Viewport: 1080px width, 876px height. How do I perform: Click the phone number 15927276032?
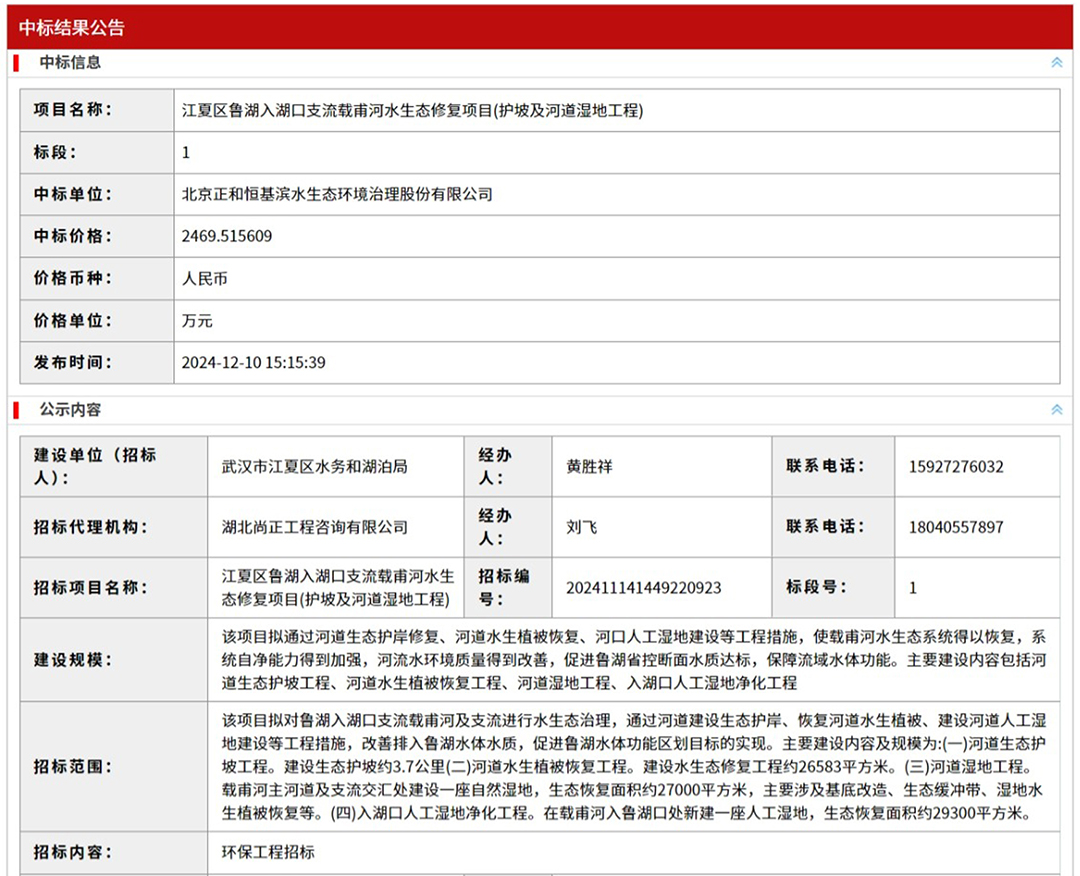point(956,466)
